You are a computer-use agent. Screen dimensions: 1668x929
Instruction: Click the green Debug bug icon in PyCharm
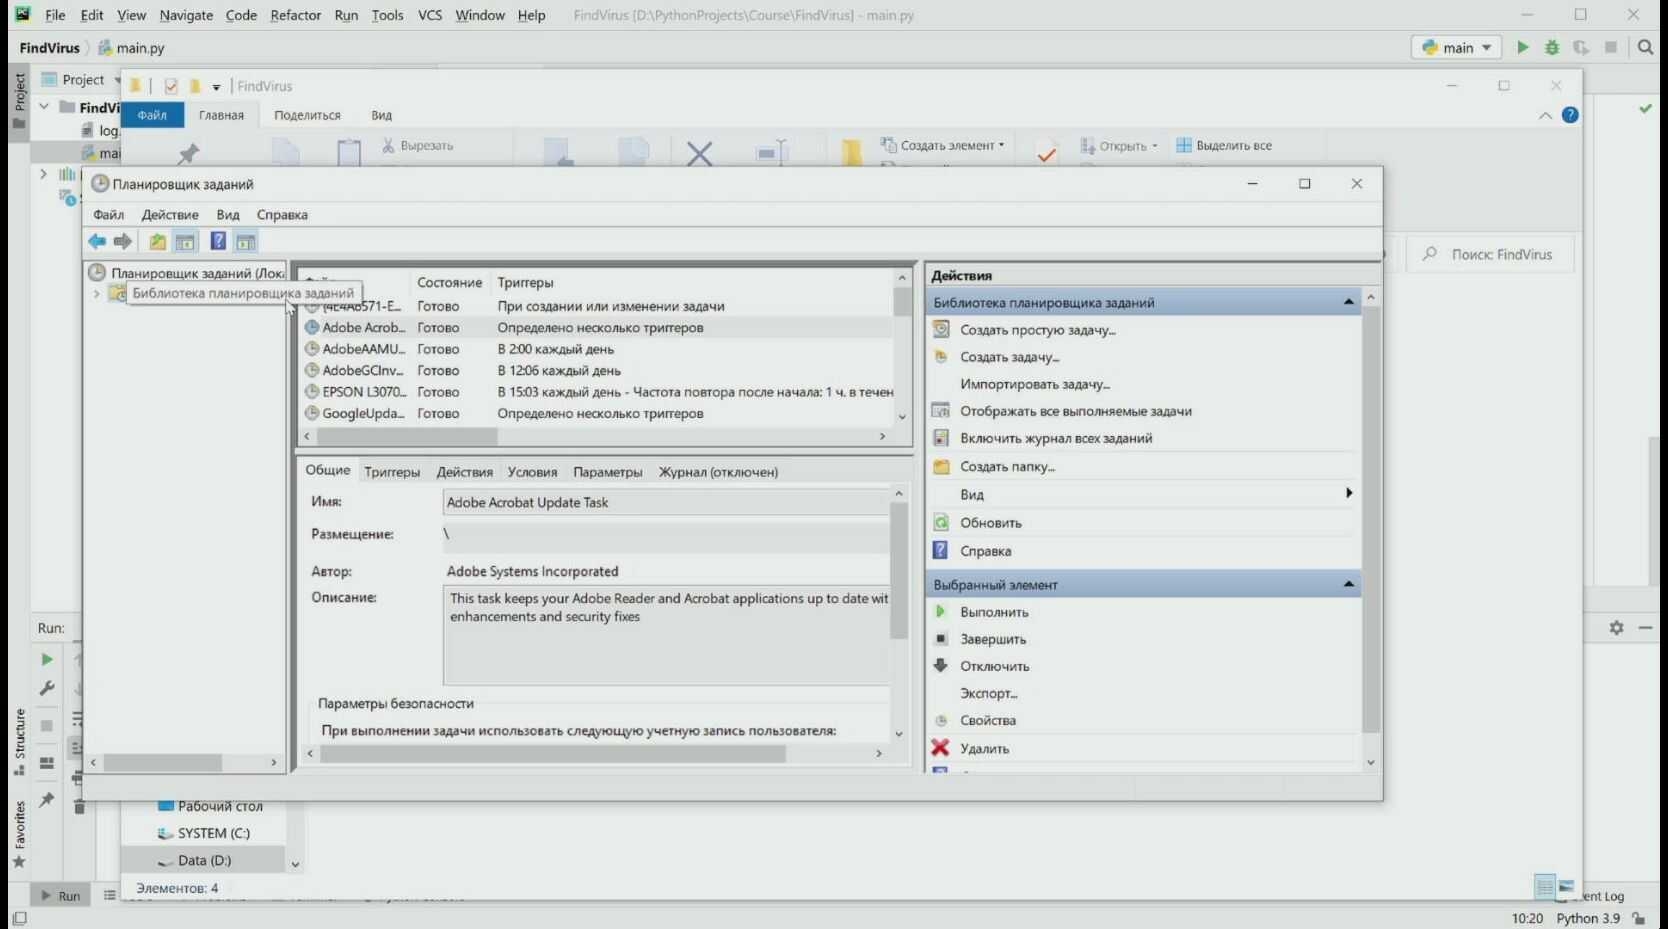pos(1552,47)
